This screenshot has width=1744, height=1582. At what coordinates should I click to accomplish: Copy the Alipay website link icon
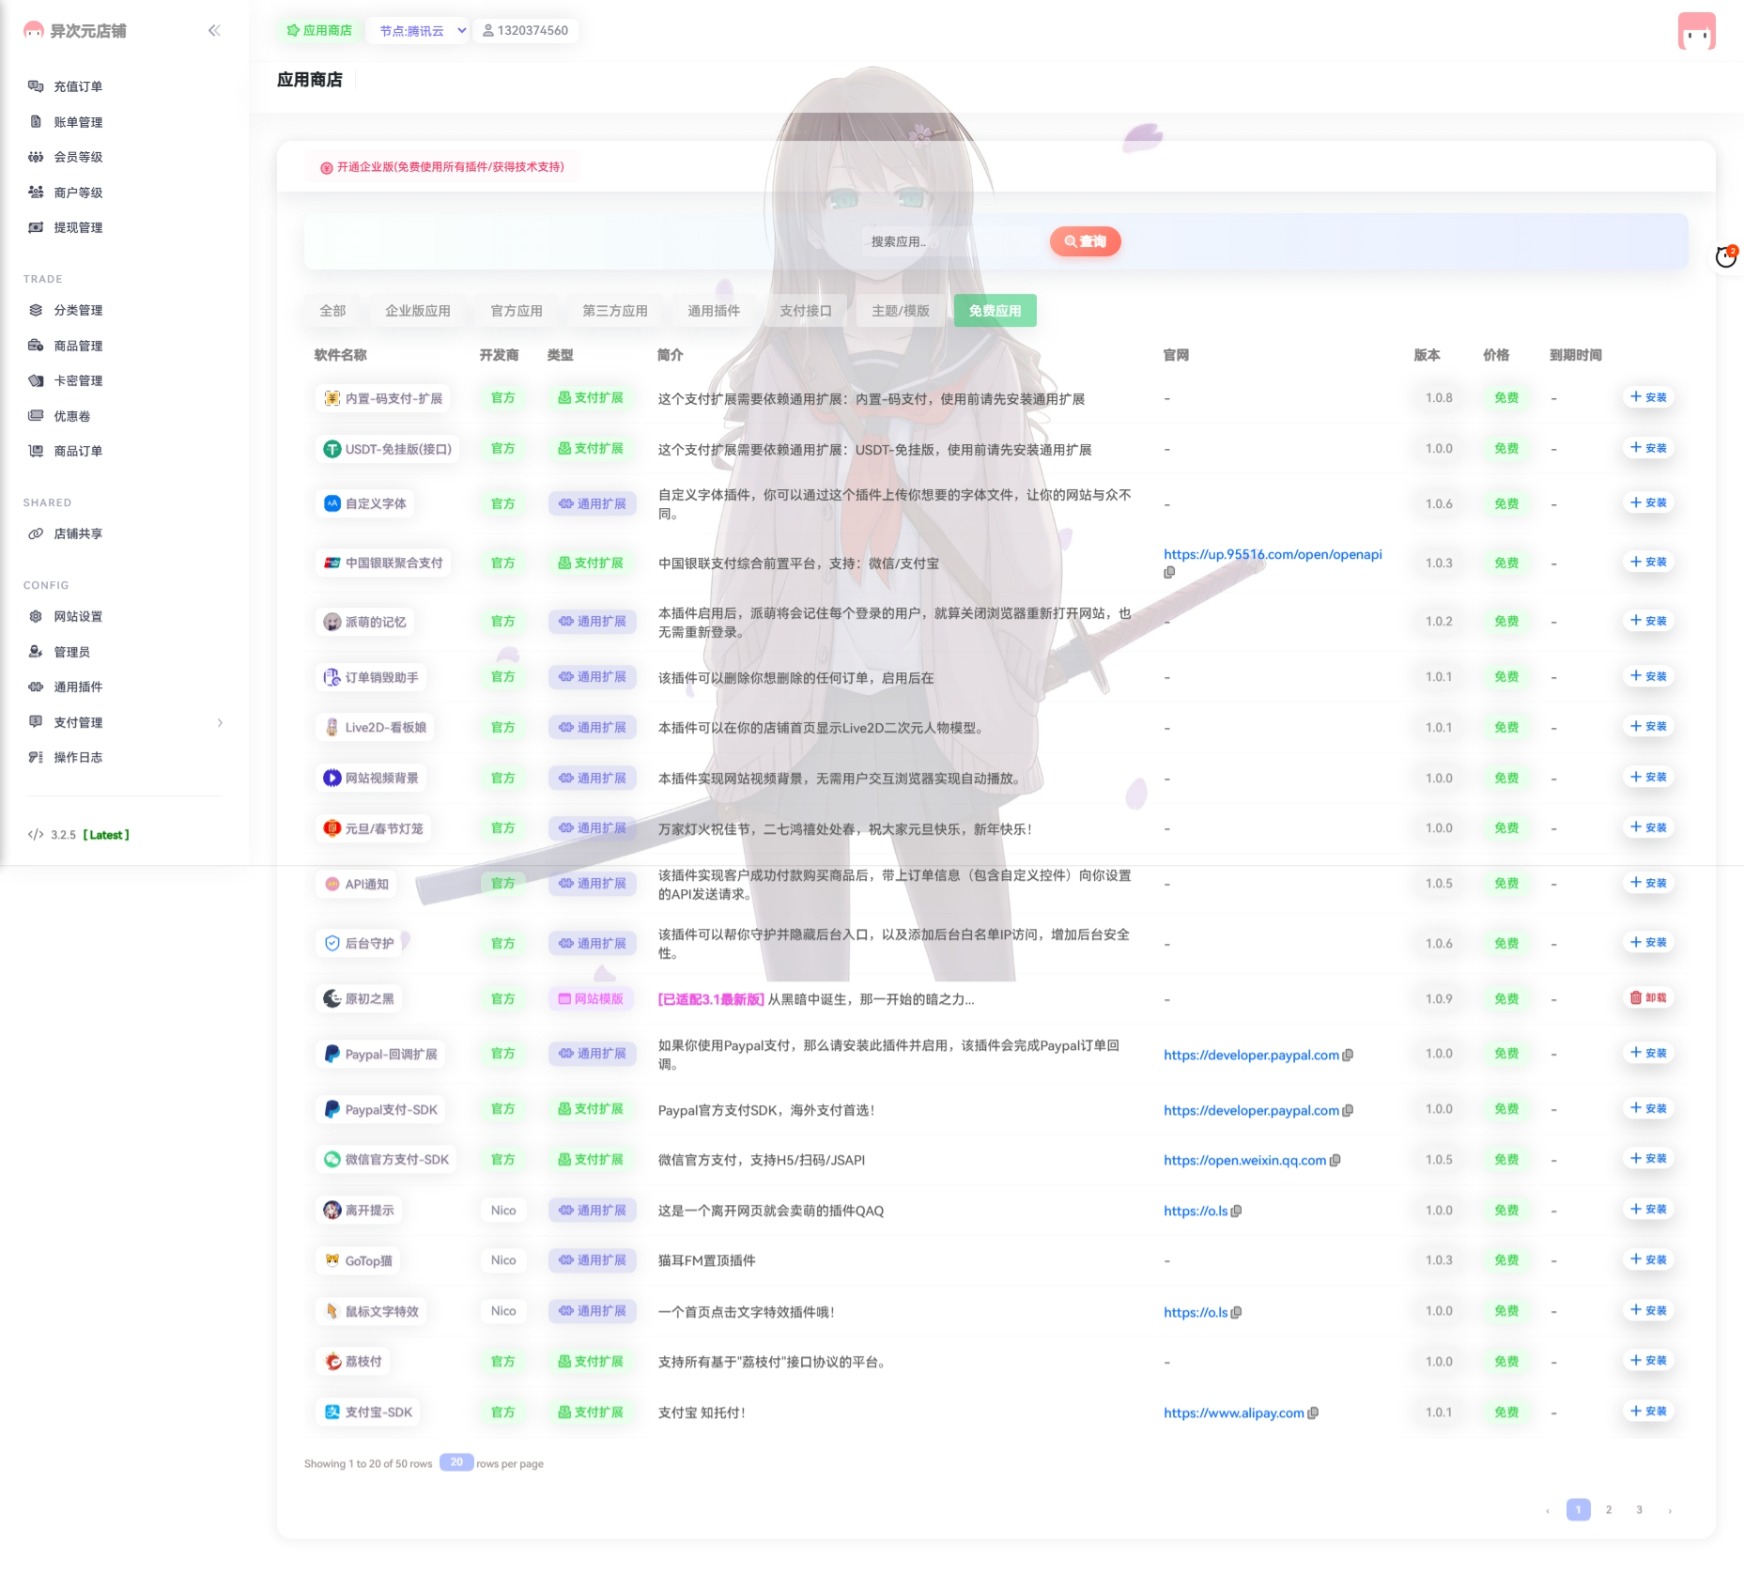tap(1313, 1413)
